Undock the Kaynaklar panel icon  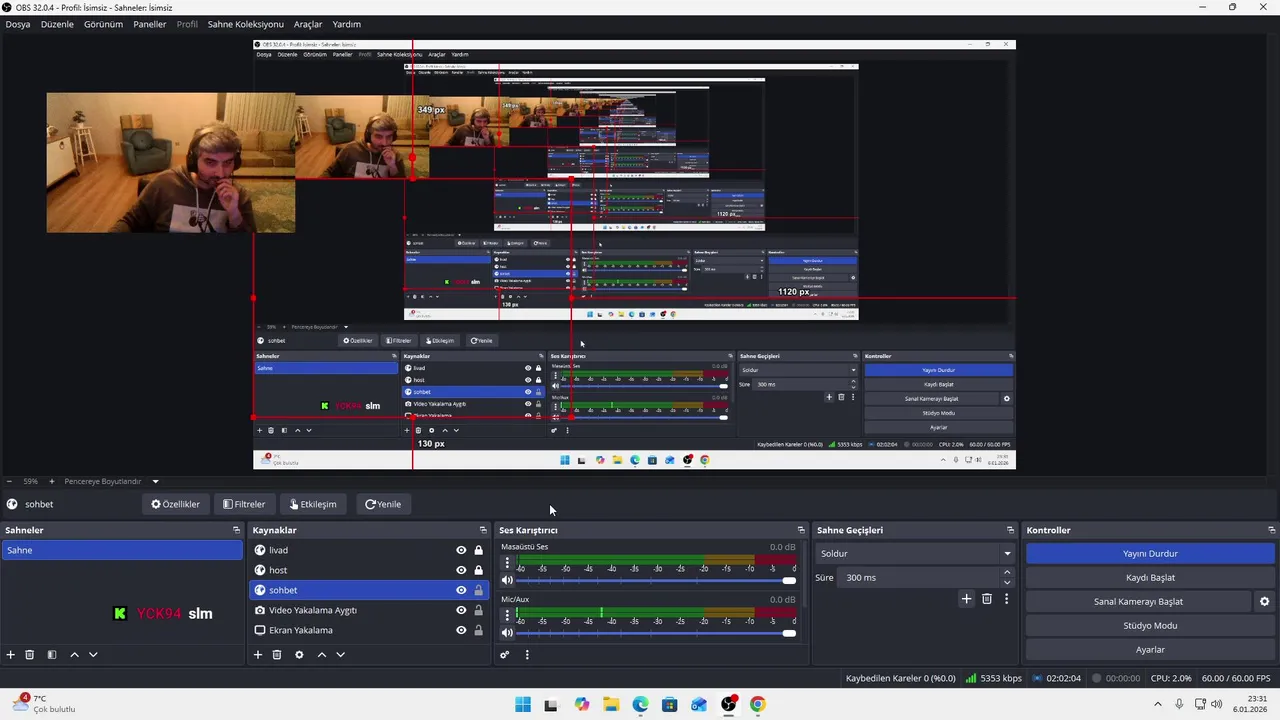(x=483, y=530)
